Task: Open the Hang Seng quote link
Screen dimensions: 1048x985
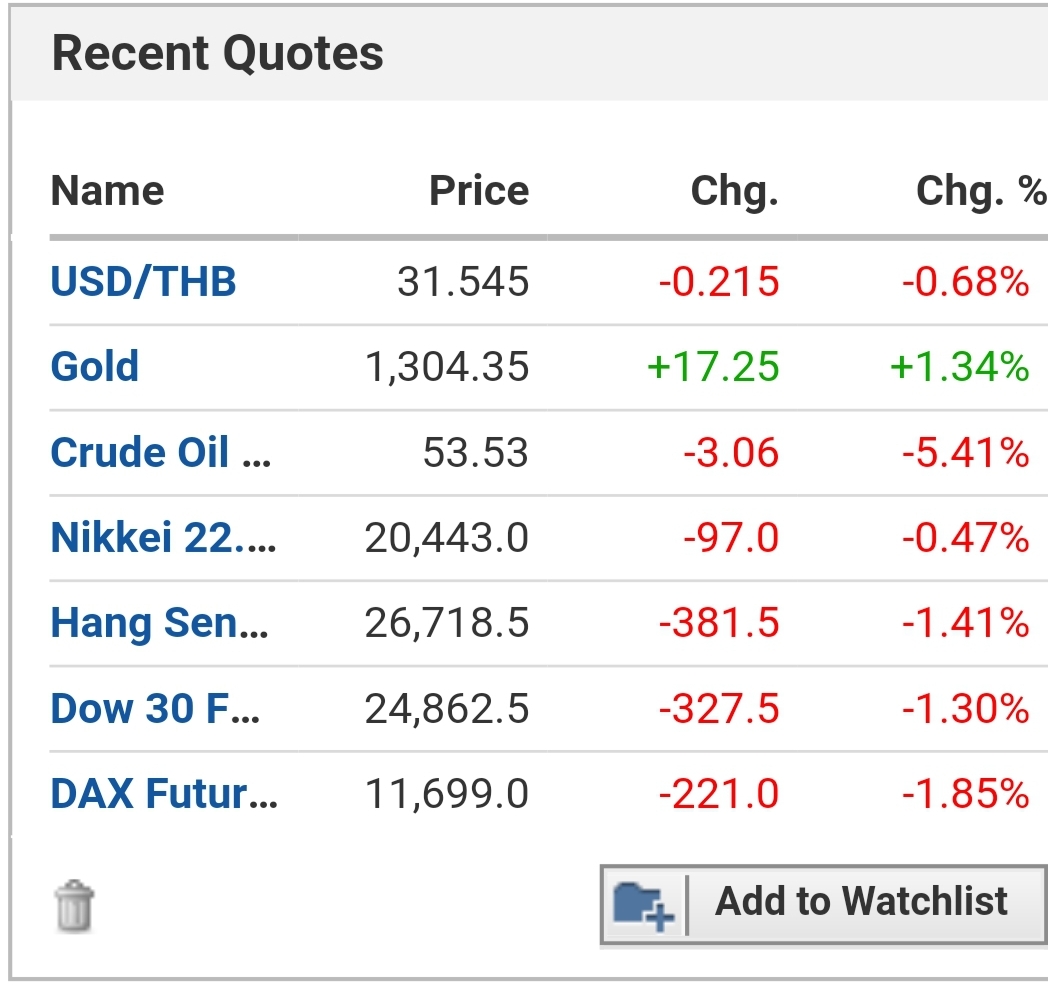Action: (159, 623)
